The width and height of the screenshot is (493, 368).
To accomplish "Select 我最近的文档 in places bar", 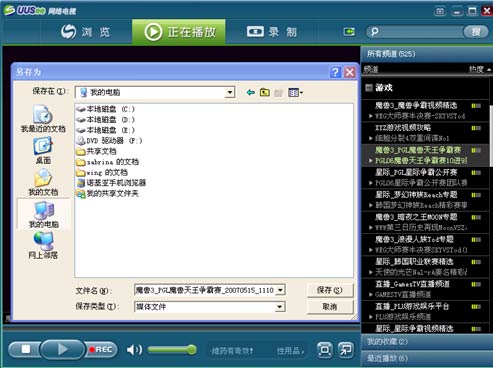I will coord(43,118).
